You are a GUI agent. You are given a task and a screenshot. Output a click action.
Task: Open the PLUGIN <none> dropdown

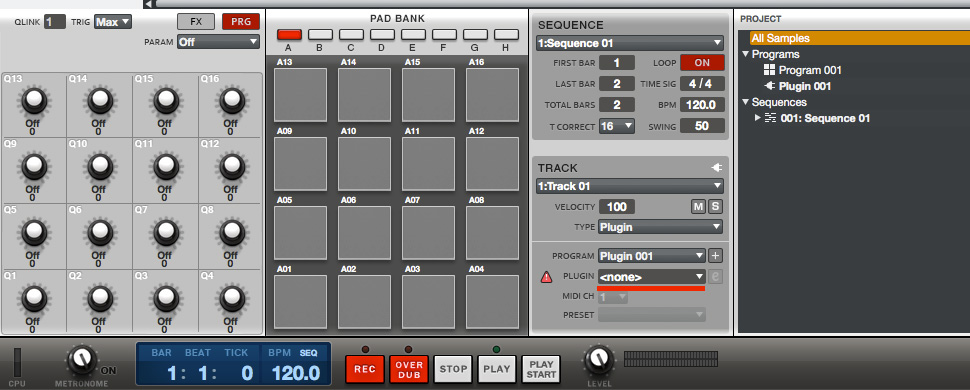click(651, 277)
